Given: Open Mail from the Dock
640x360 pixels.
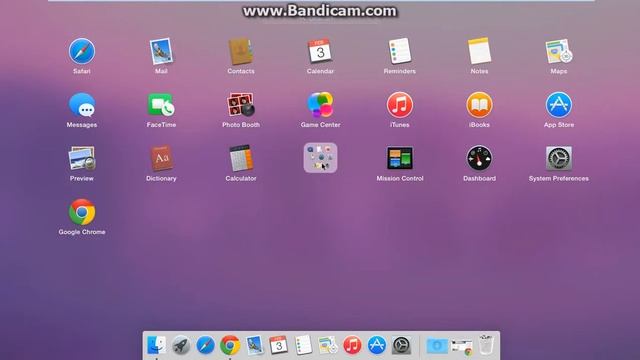Looking at the screenshot, I should pos(254,345).
